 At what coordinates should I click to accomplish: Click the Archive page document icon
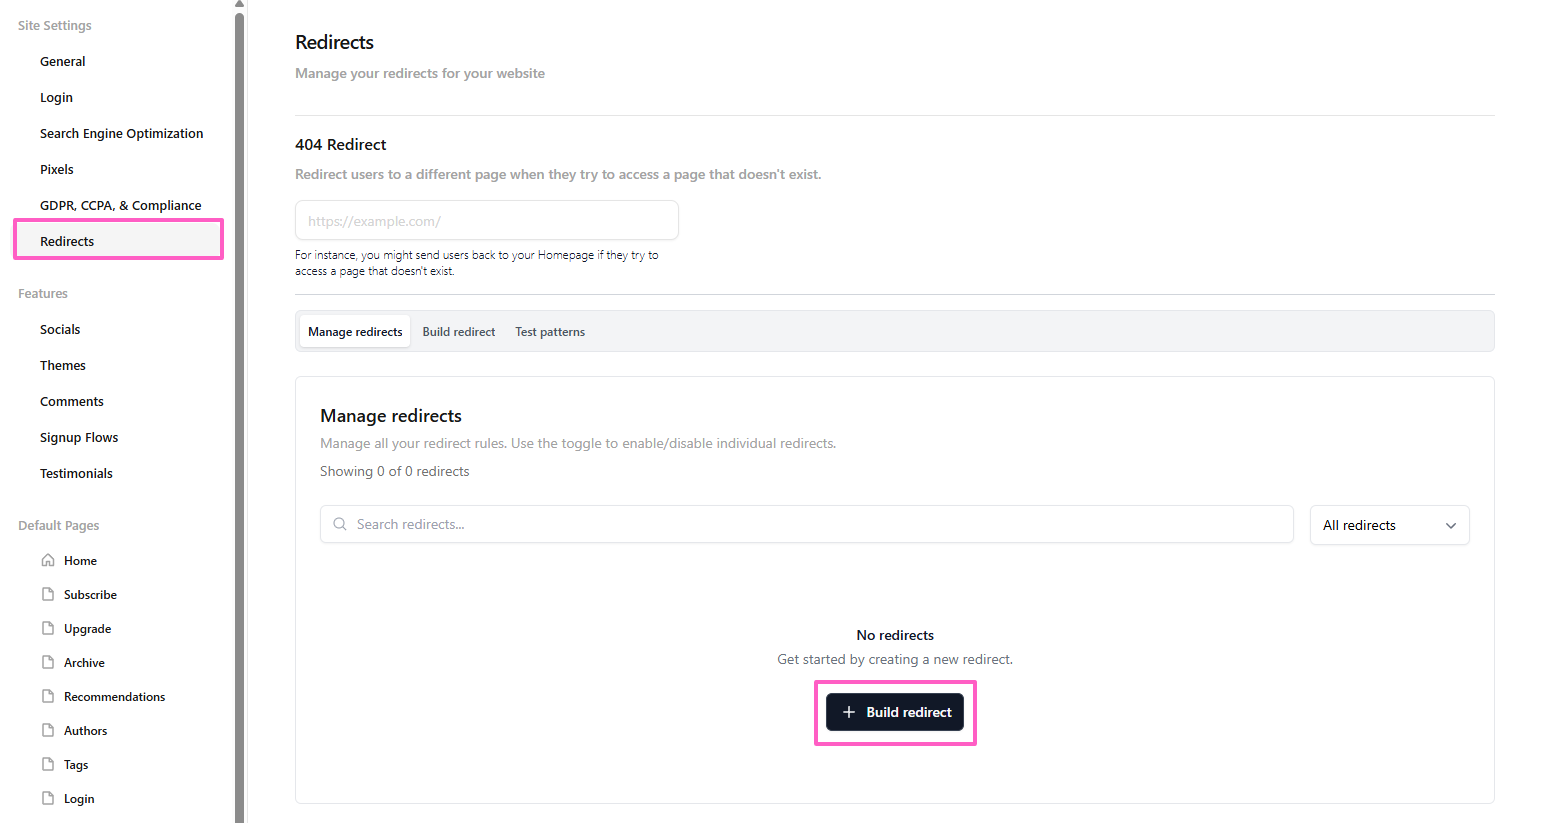coord(48,662)
